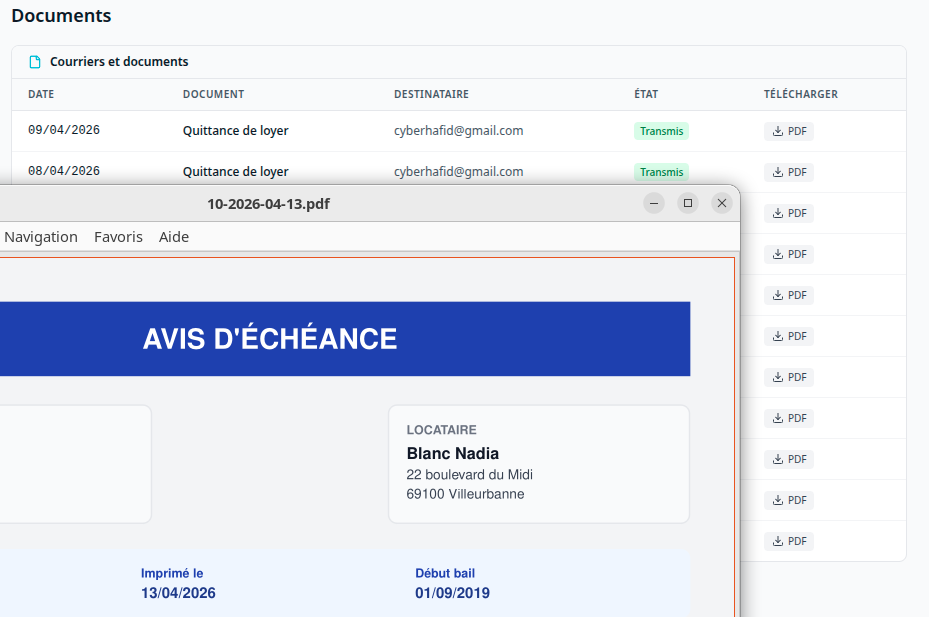
Task: Click the 69100 Villeurbanne line
Action: click(465, 494)
